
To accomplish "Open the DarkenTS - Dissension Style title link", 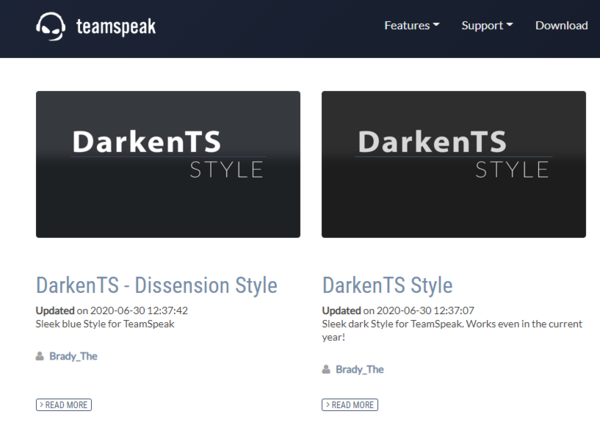I will [157, 286].
